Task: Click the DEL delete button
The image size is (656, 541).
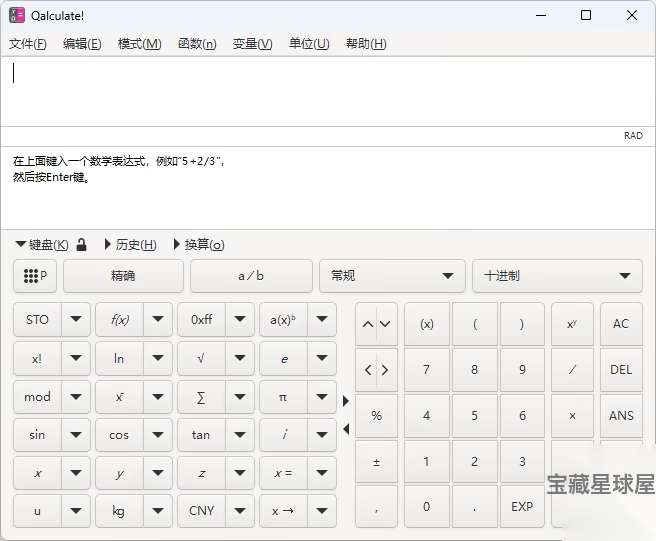Action: (621, 370)
